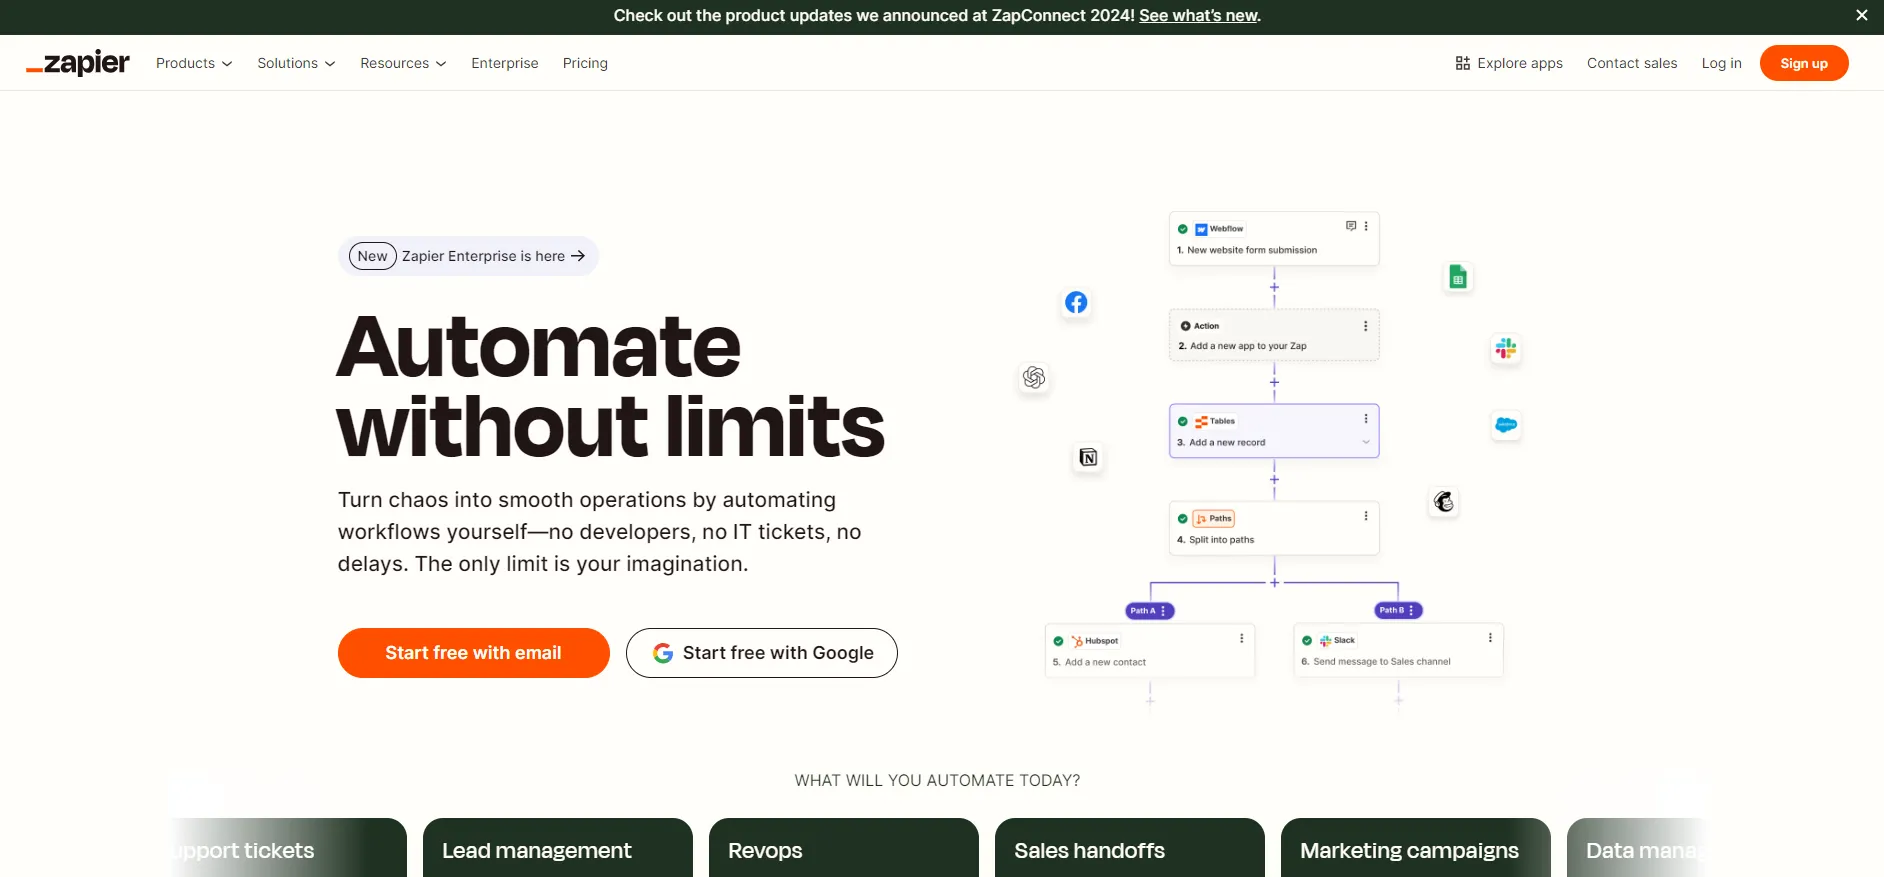
Task: Expand the Resources menu
Action: 403,63
